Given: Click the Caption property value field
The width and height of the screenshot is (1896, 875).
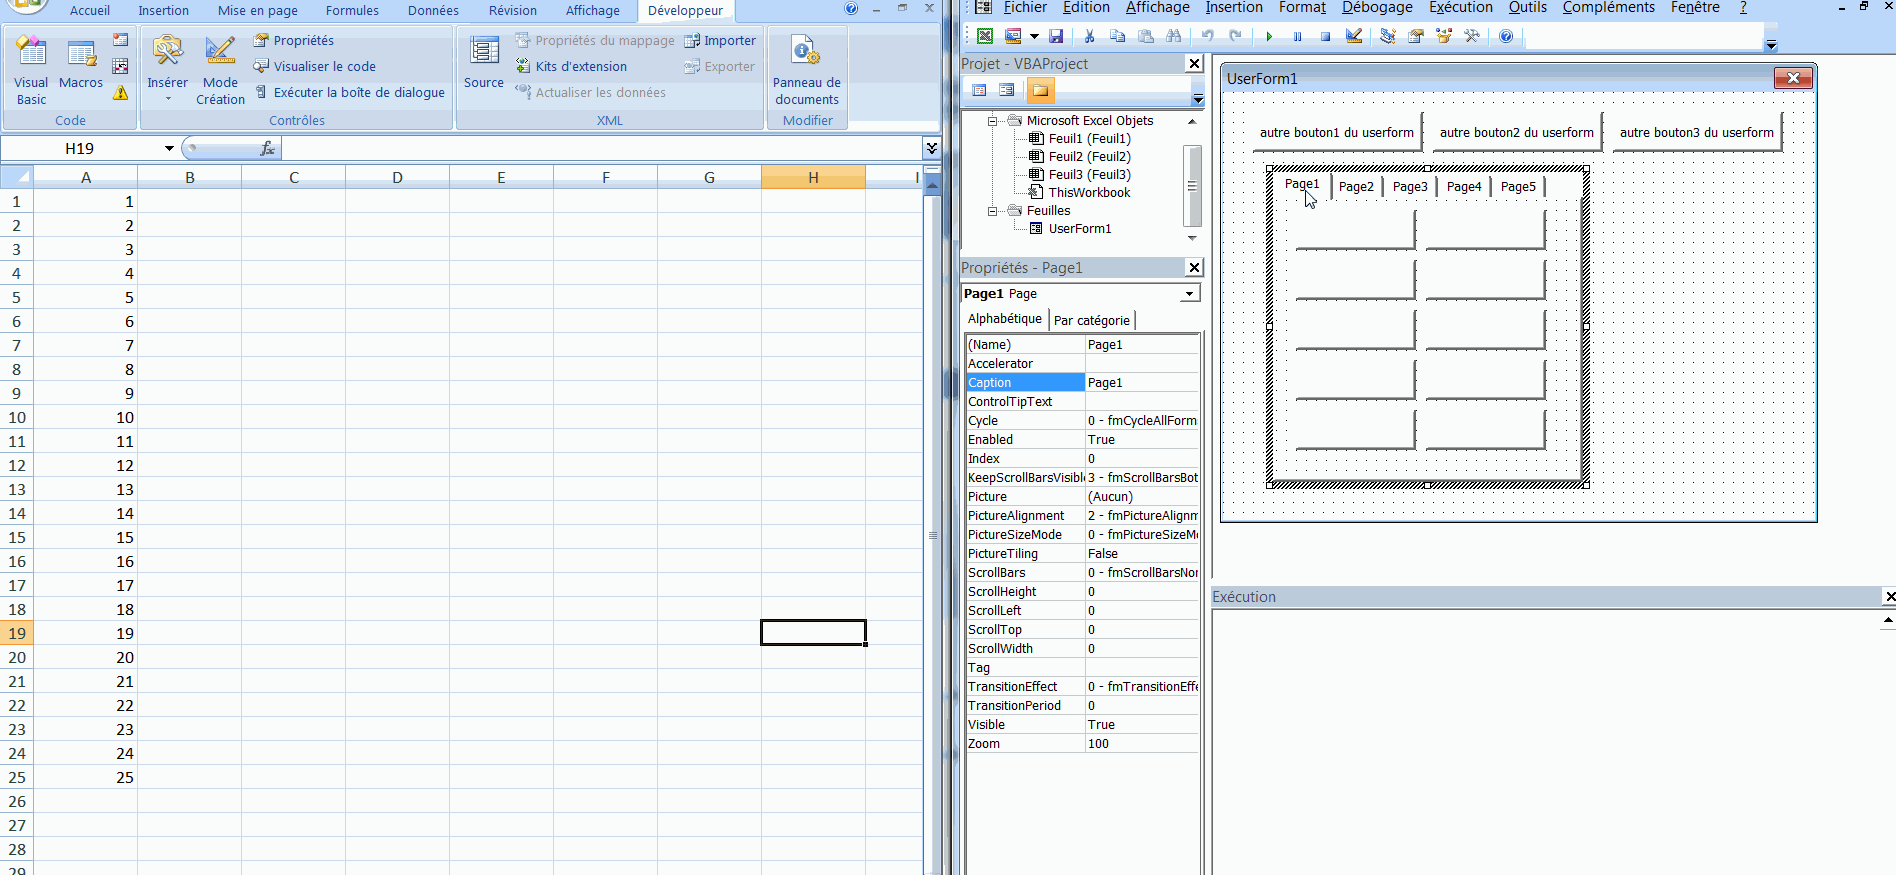Looking at the screenshot, I should [1141, 383].
